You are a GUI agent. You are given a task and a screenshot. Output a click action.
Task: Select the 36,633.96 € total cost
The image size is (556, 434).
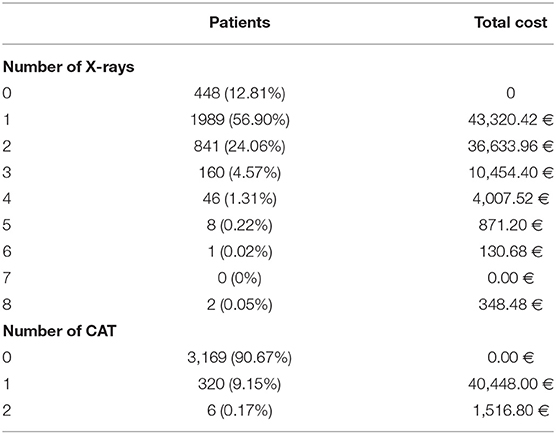point(511,146)
